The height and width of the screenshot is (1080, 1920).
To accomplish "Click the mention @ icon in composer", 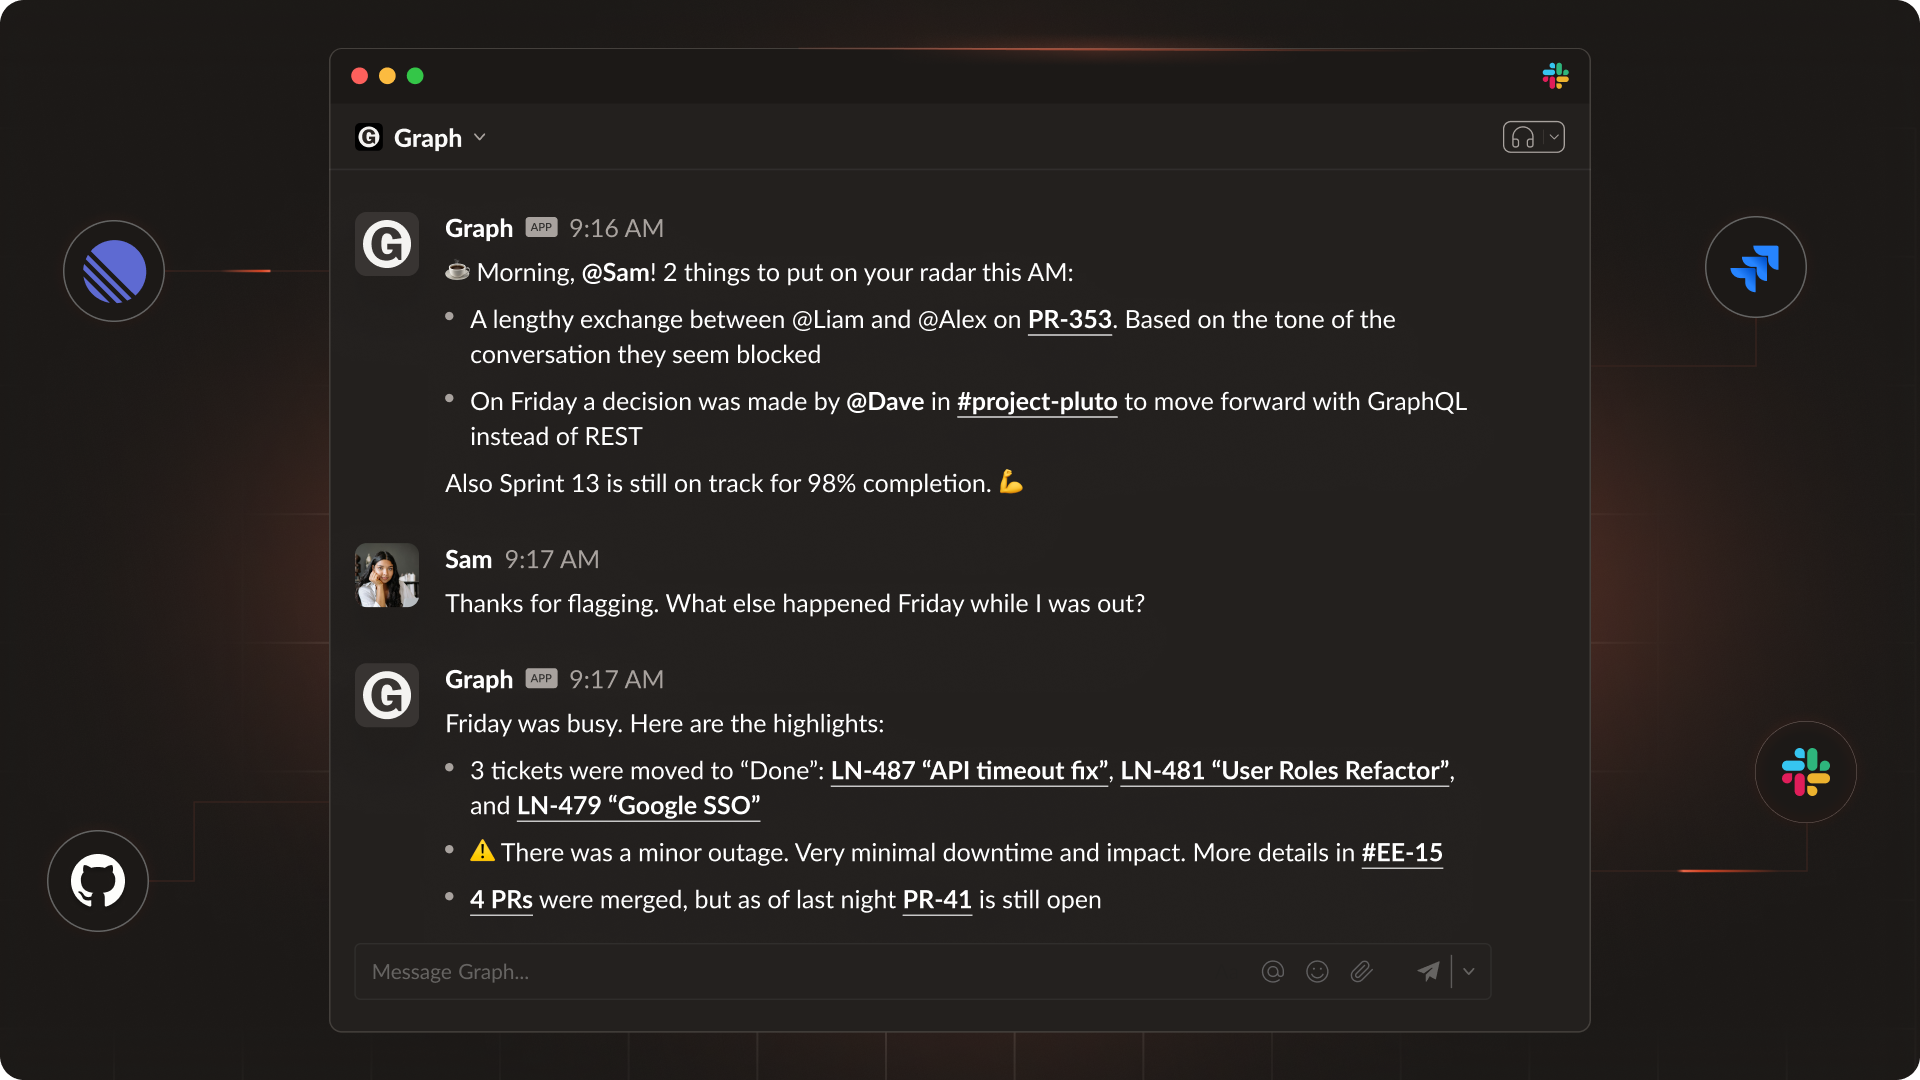I will (1272, 971).
